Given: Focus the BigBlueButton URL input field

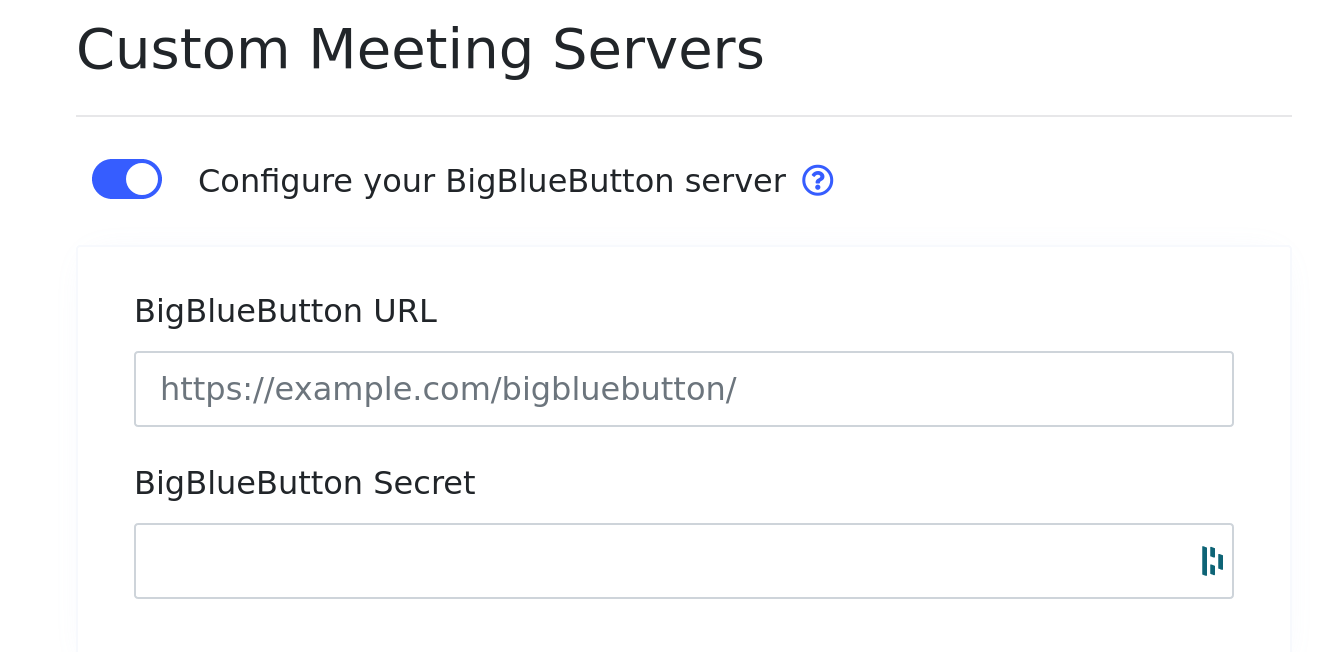Looking at the screenshot, I should click(683, 389).
